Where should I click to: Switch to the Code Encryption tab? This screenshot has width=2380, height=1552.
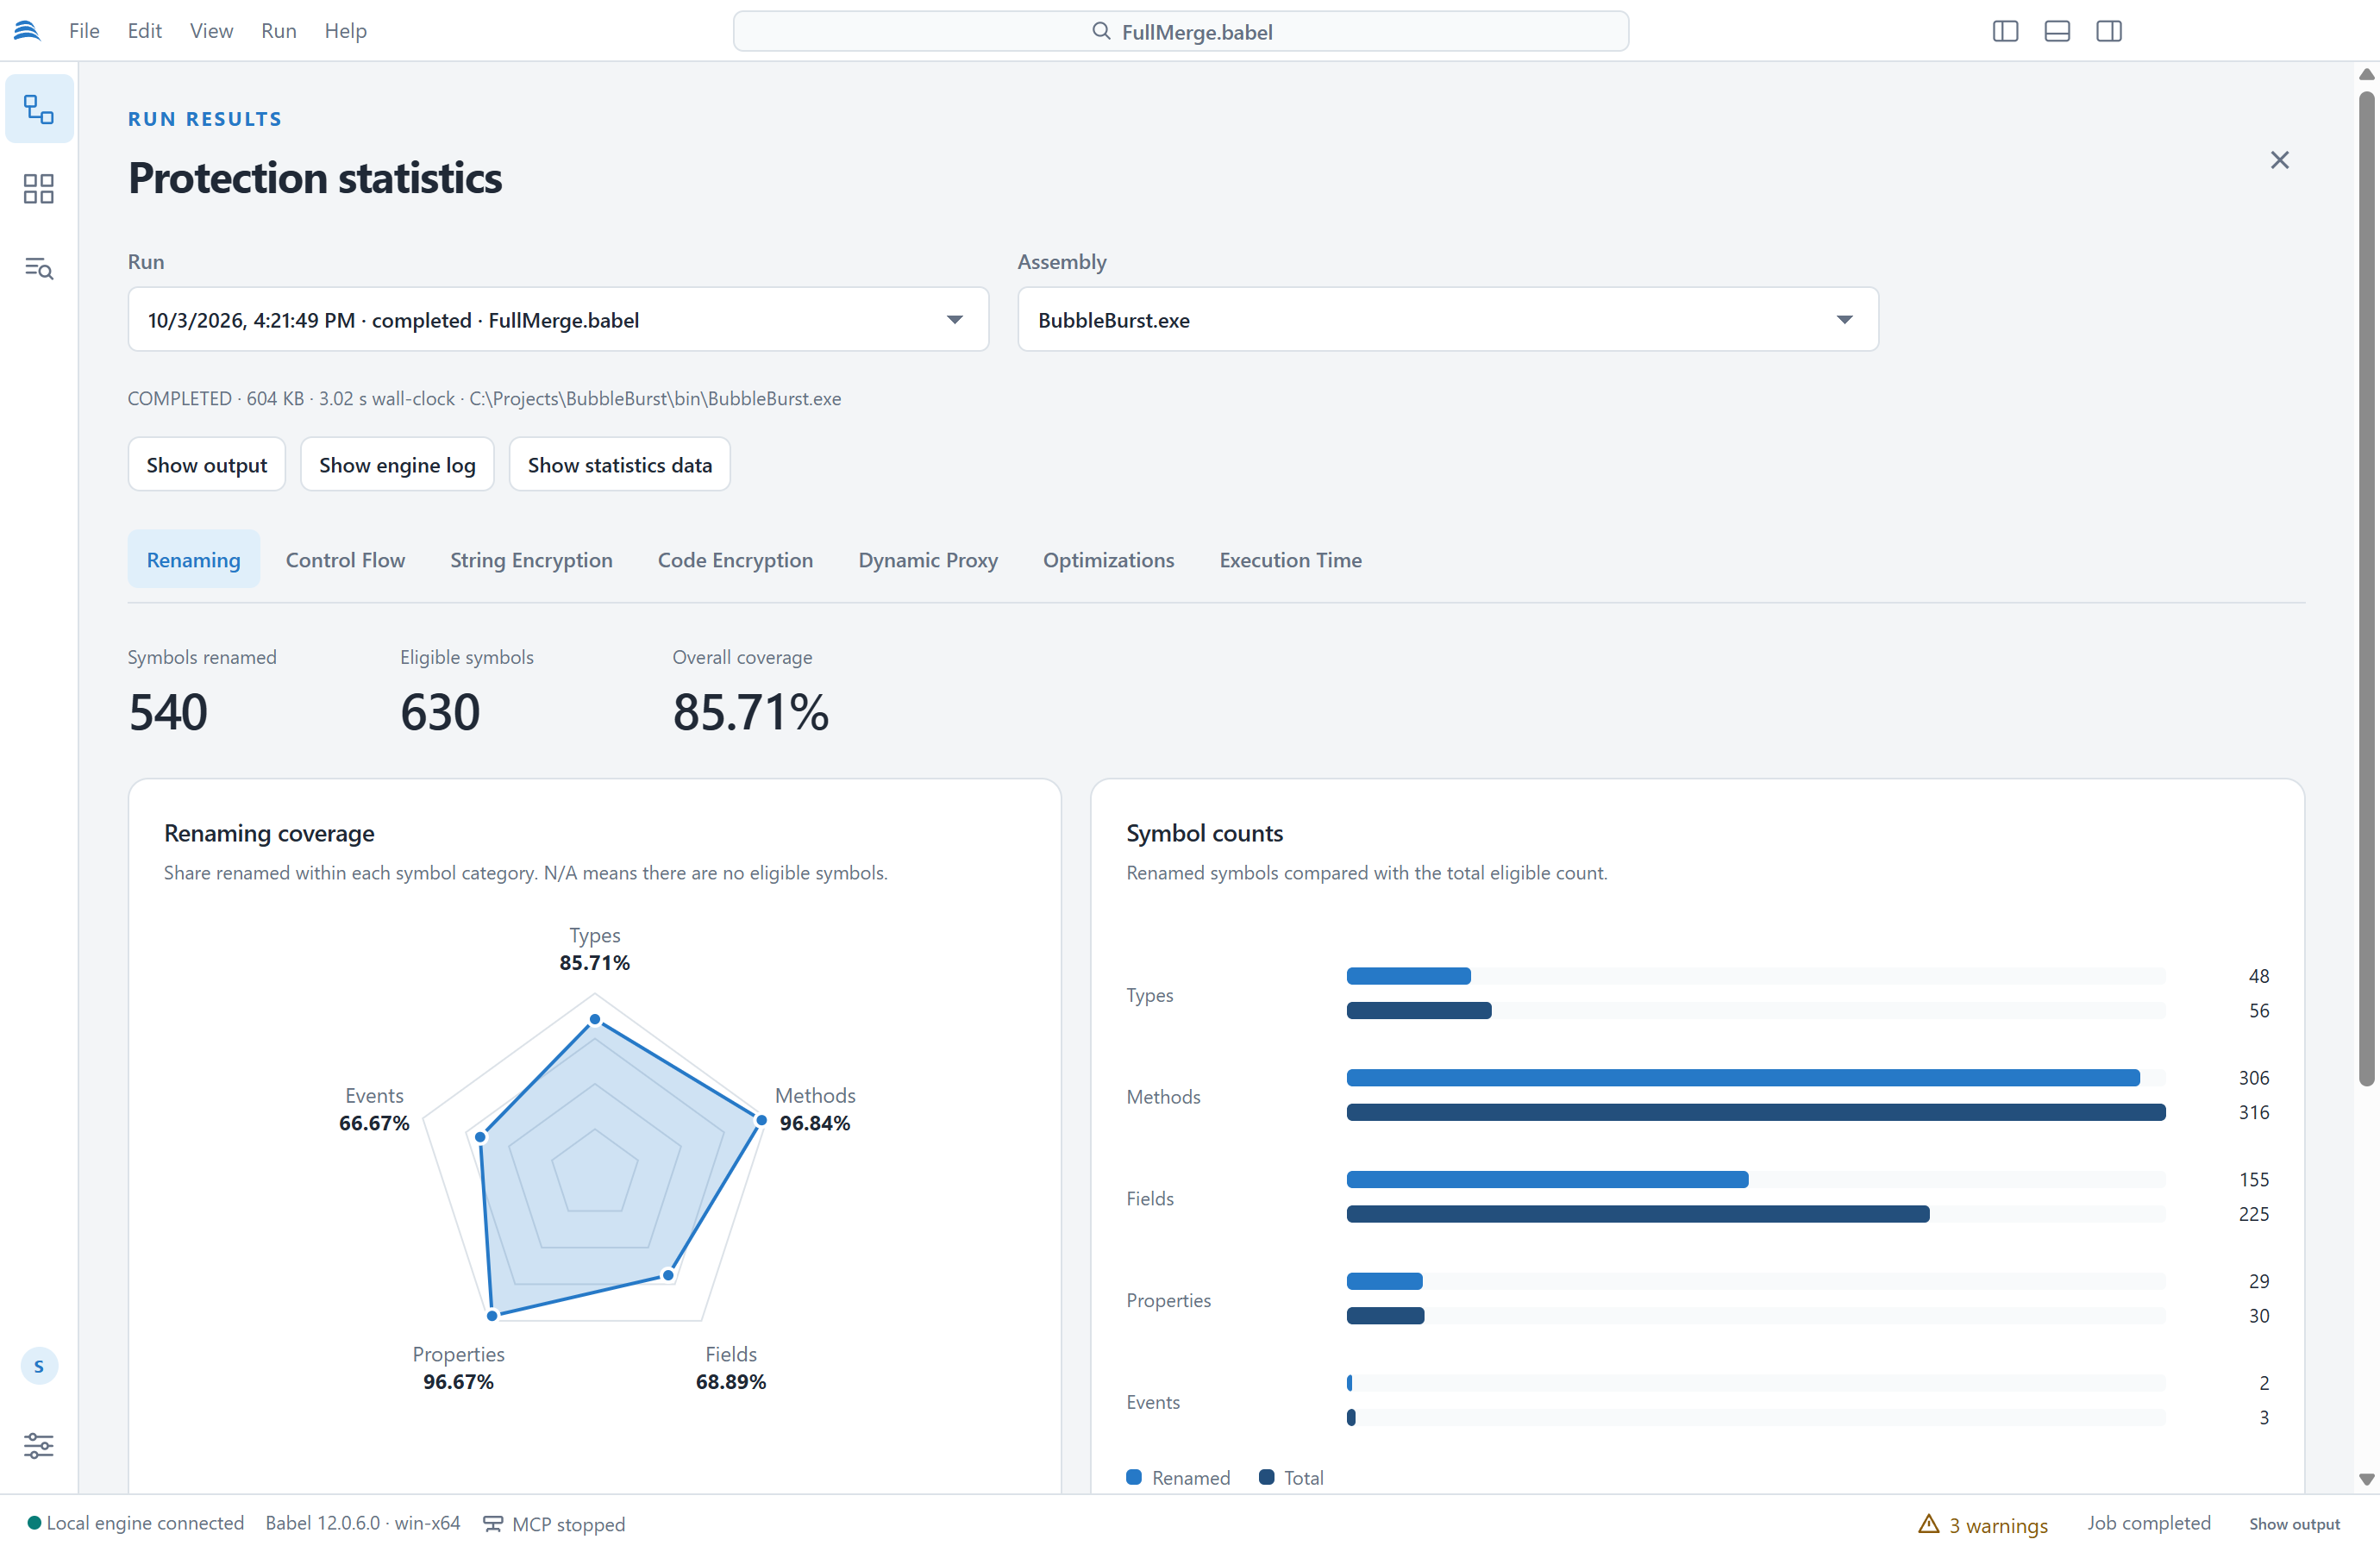[x=735, y=560]
